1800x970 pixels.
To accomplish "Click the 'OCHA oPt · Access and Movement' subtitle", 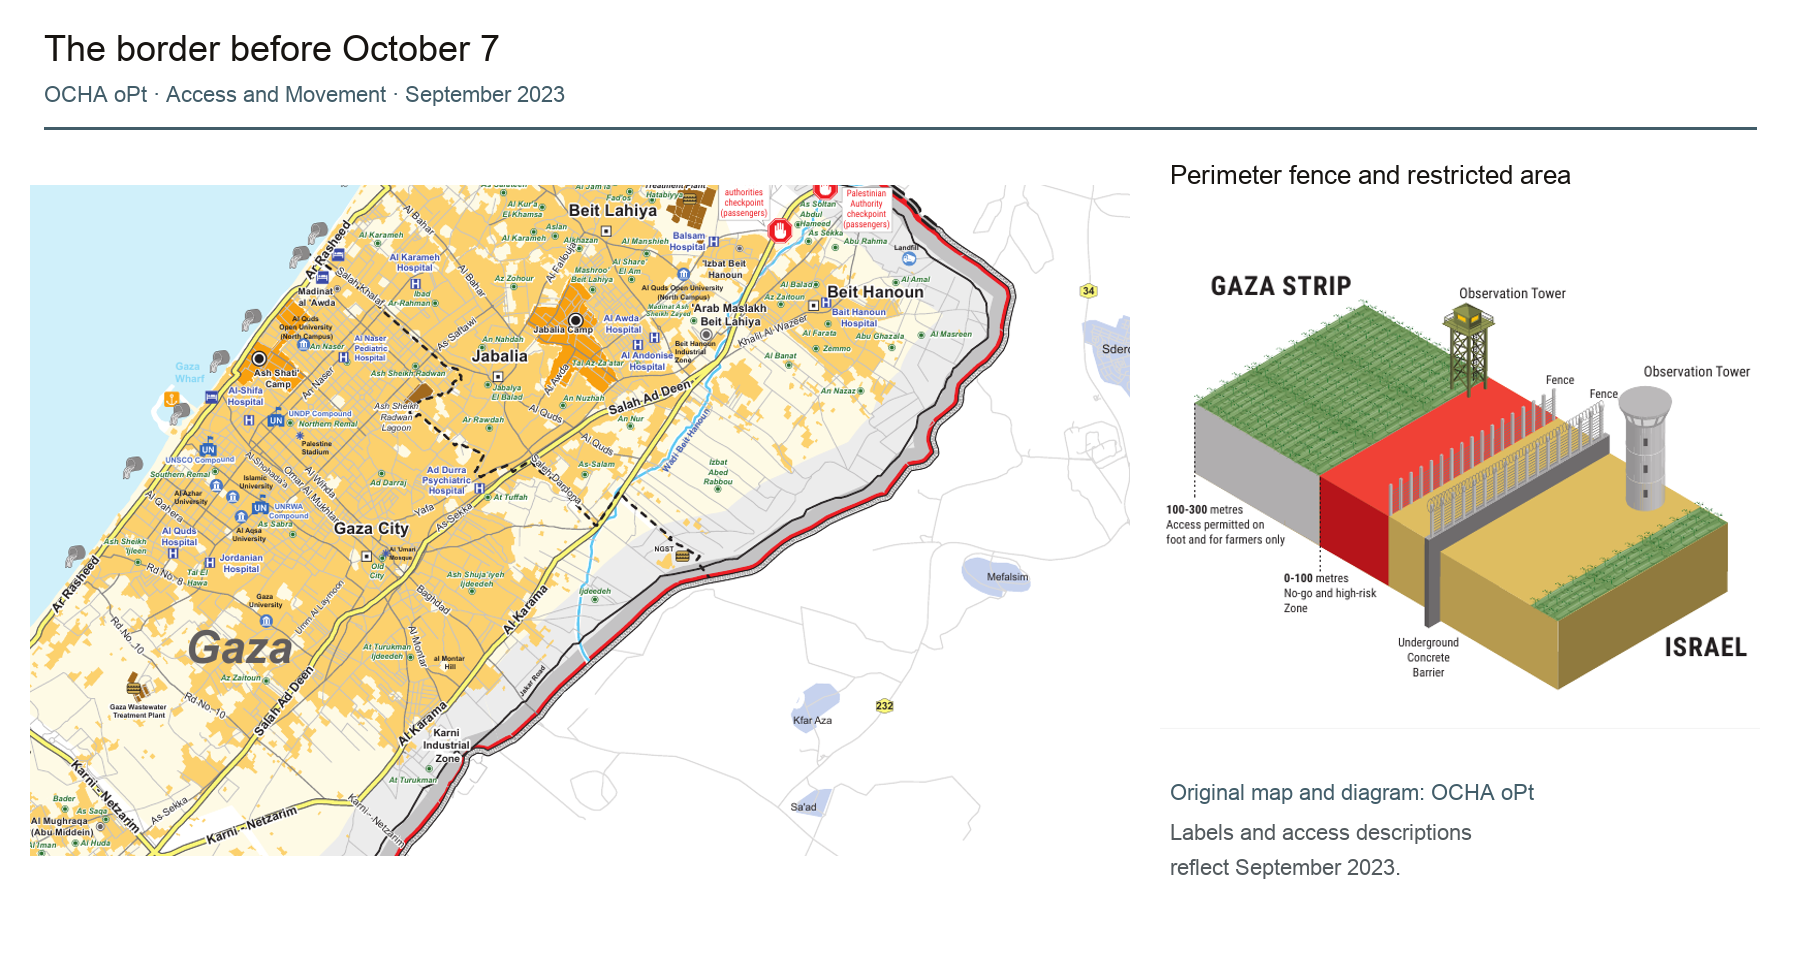I will click(215, 94).
